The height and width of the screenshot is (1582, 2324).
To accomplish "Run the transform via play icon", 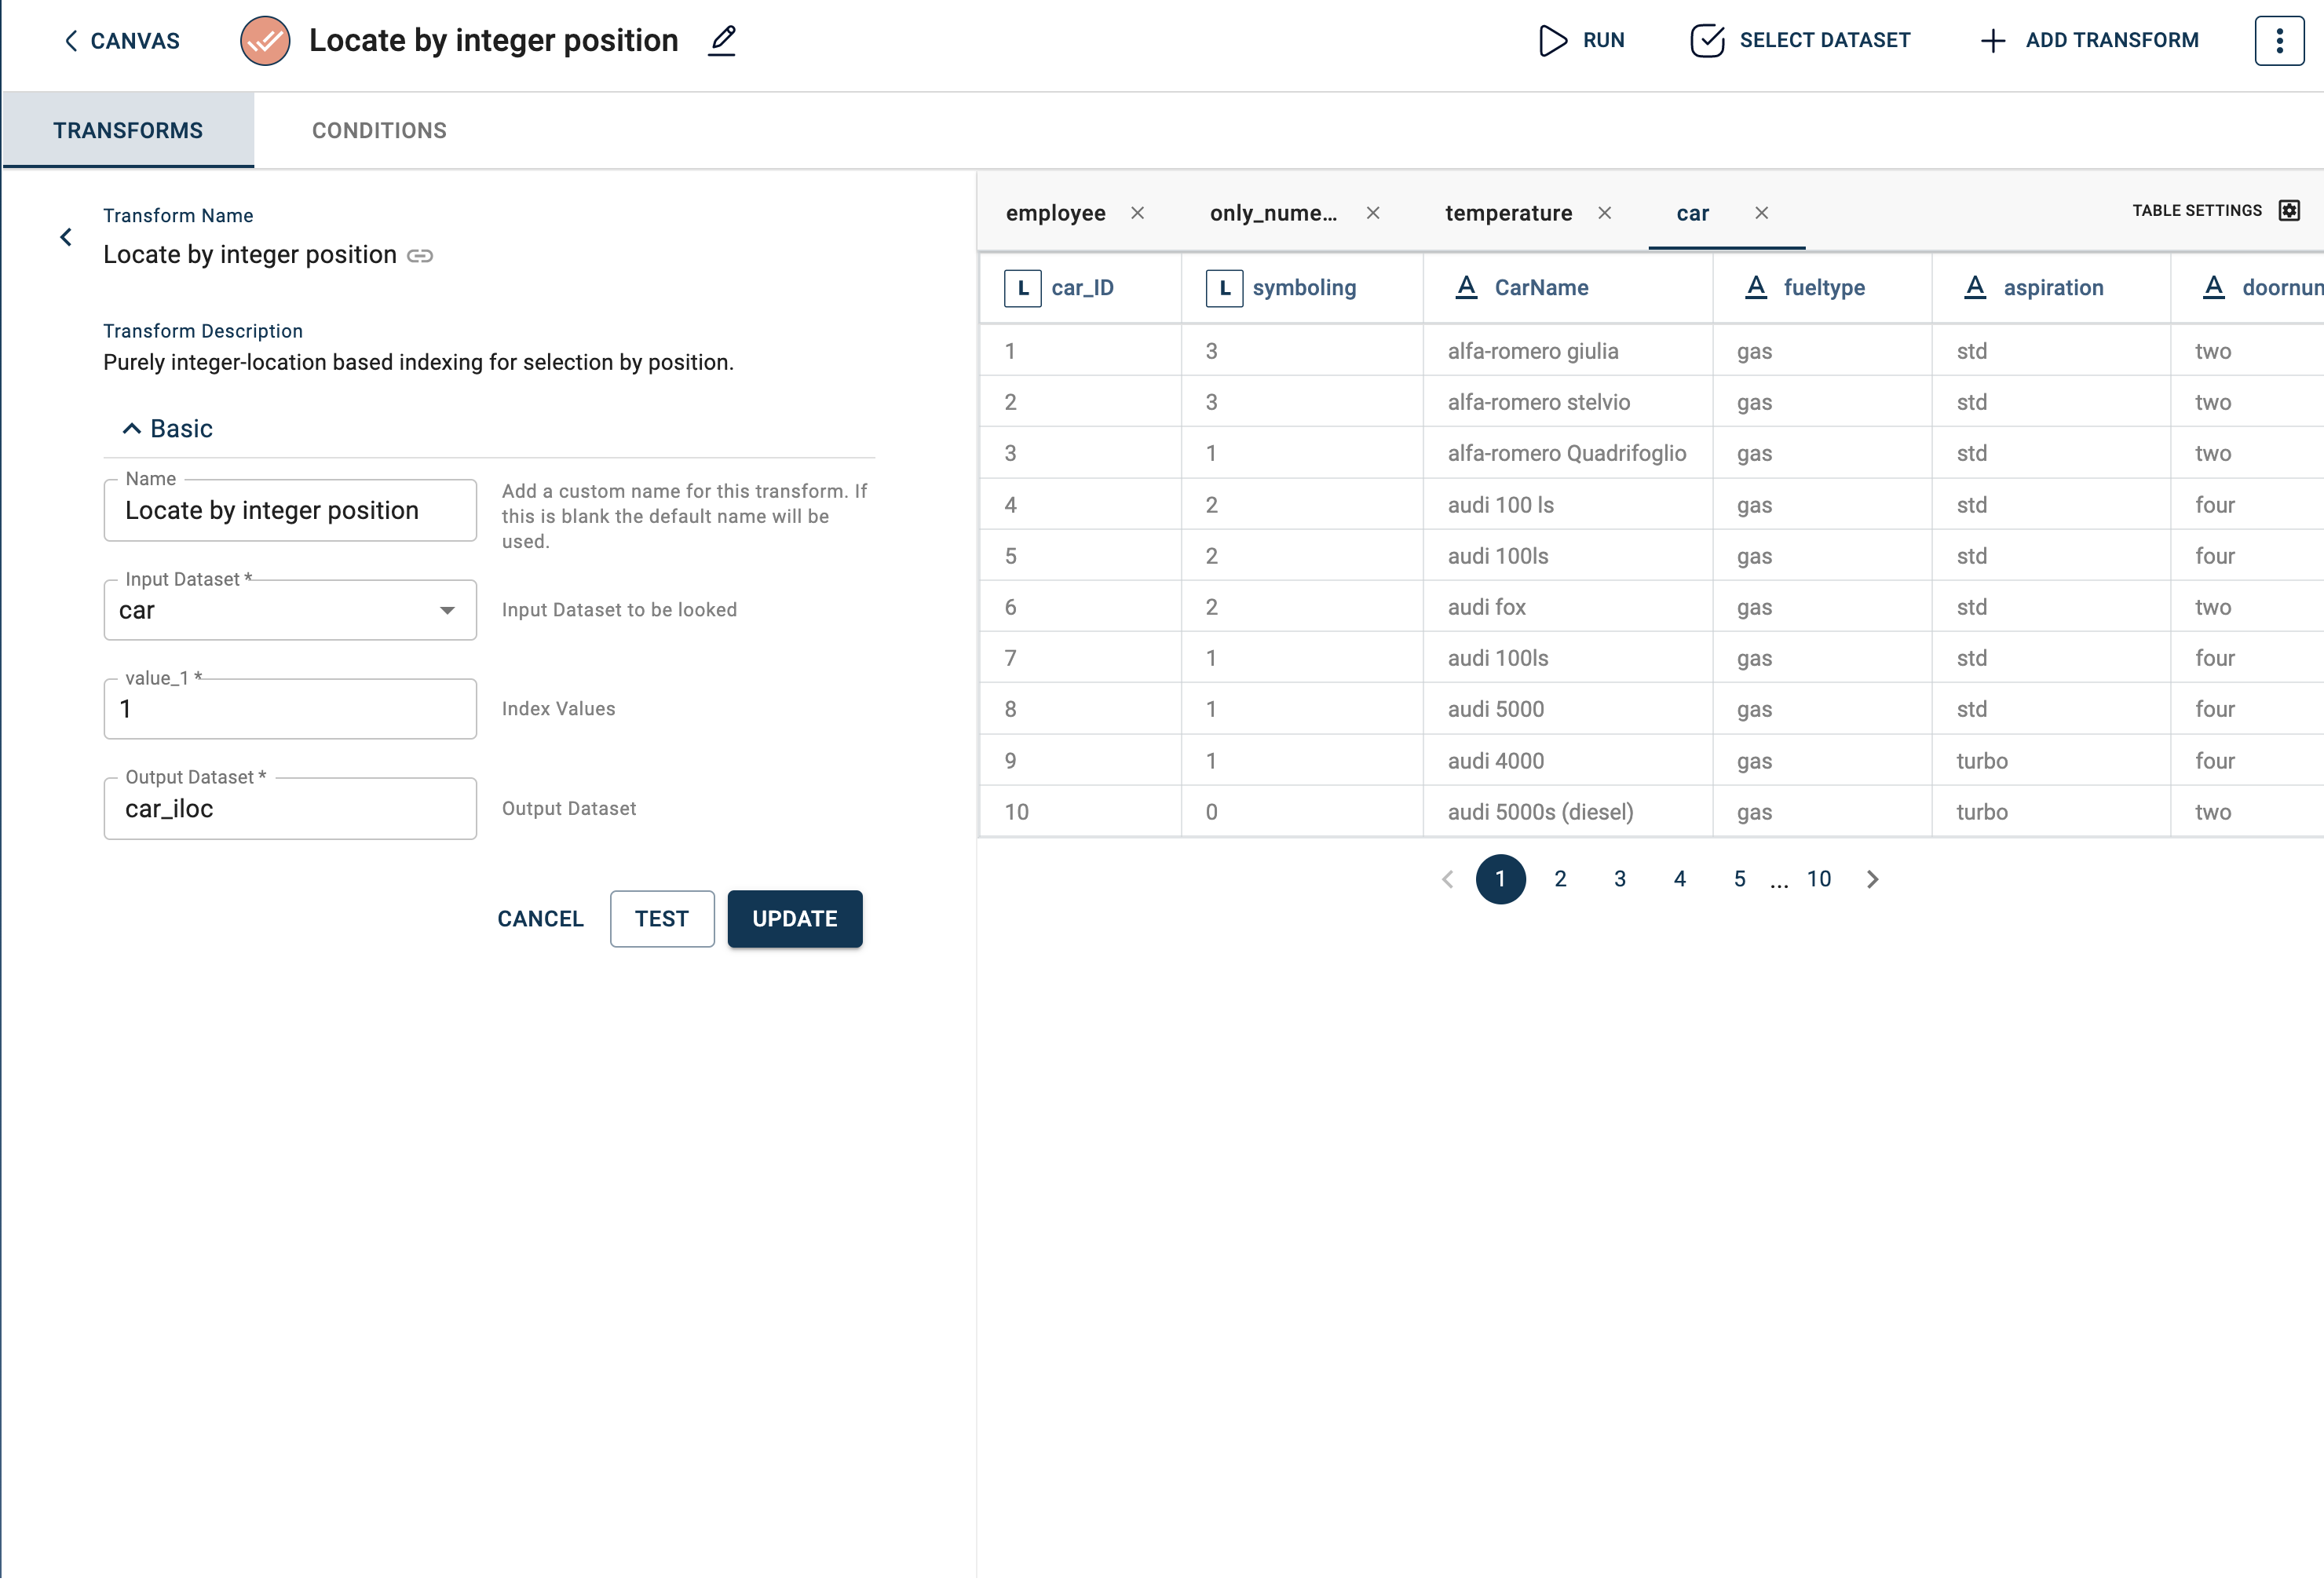I will [1552, 41].
